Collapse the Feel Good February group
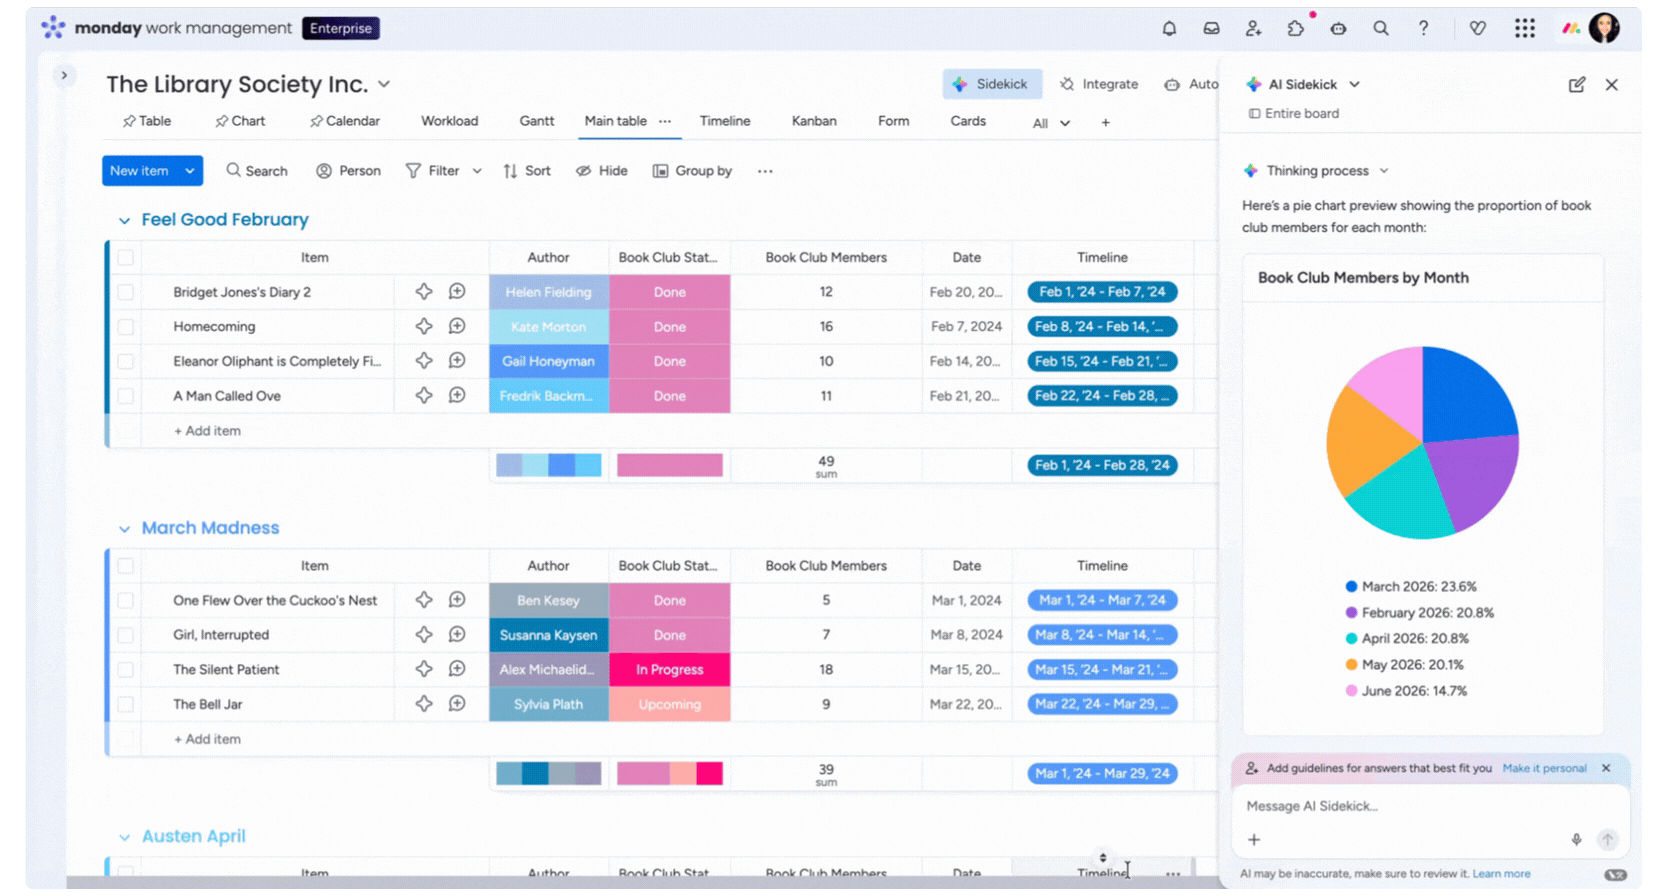Viewport: 1668px width, 896px height. coord(124,221)
